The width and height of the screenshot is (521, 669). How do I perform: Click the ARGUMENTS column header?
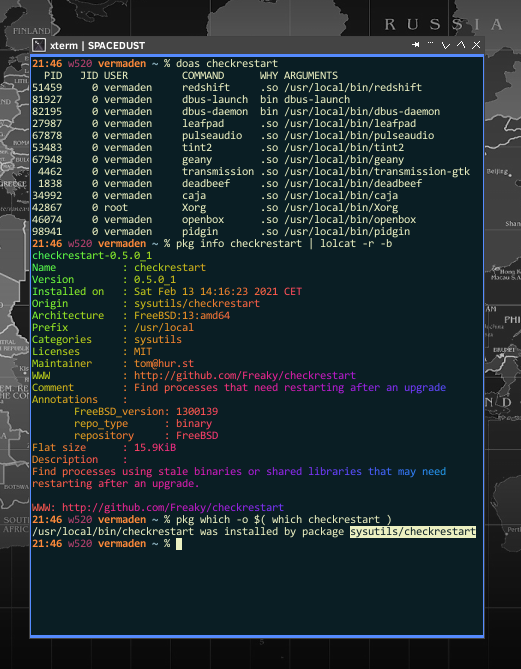coord(311,76)
